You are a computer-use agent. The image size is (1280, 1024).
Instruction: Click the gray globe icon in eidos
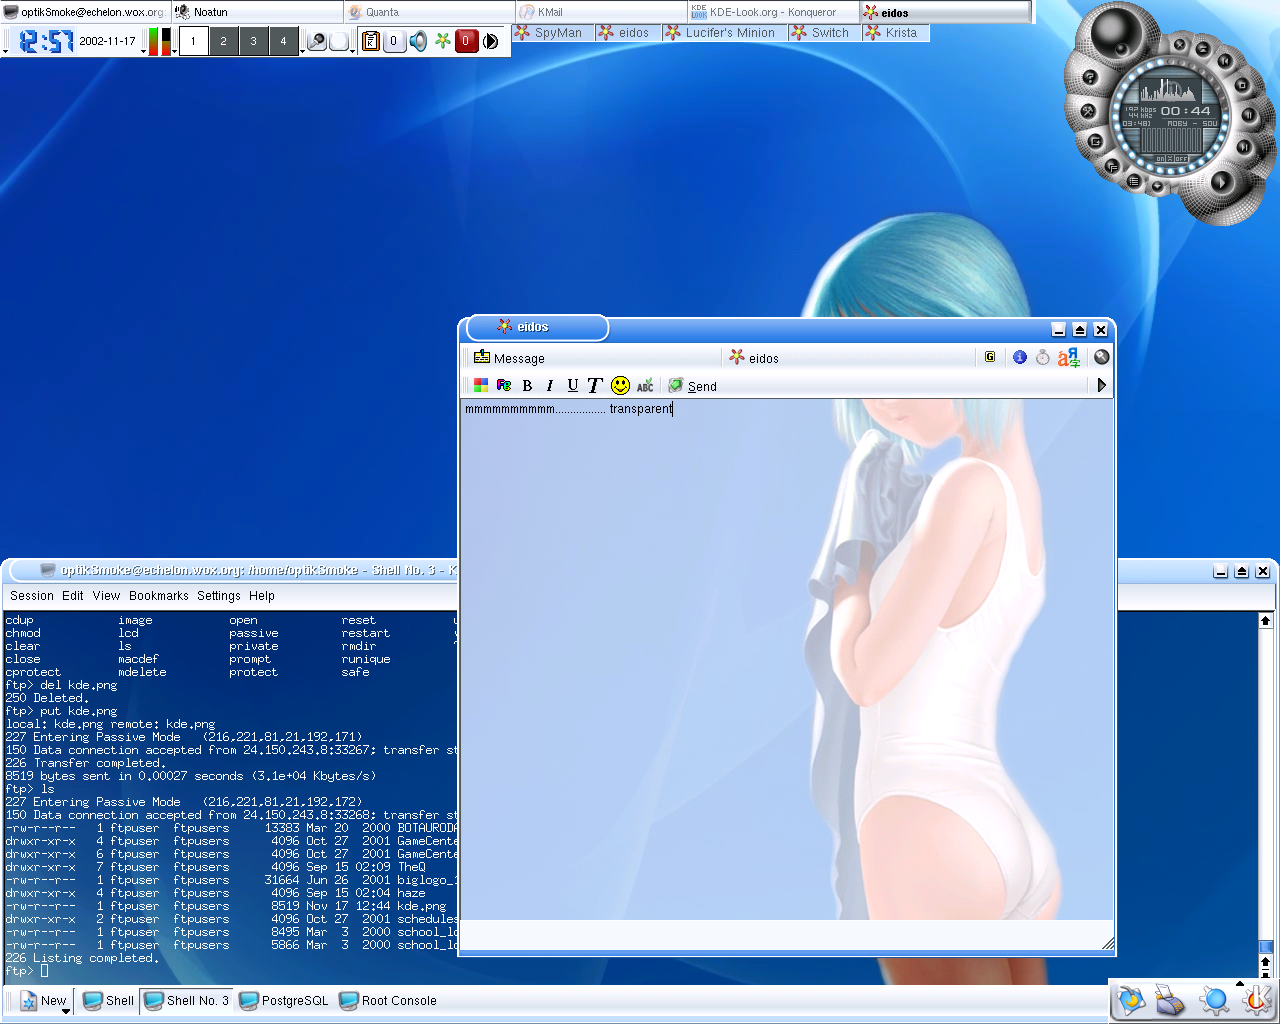point(1102,357)
